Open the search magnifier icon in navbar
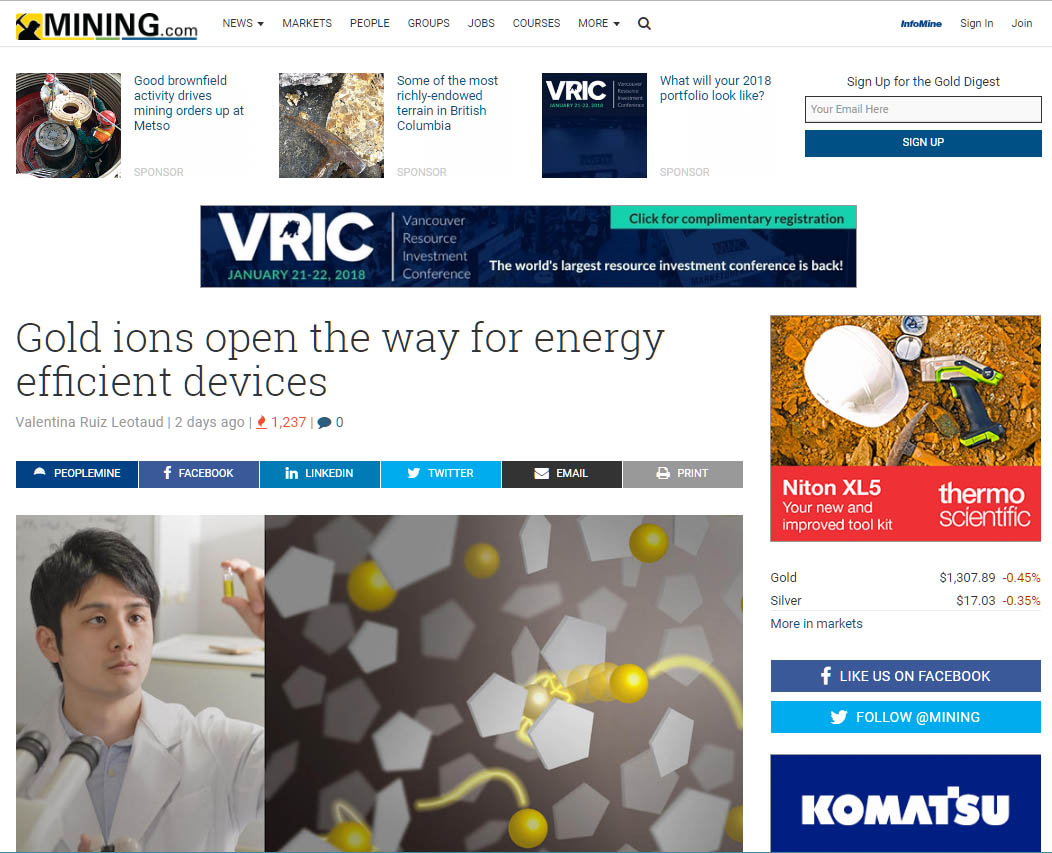 click(644, 23)
